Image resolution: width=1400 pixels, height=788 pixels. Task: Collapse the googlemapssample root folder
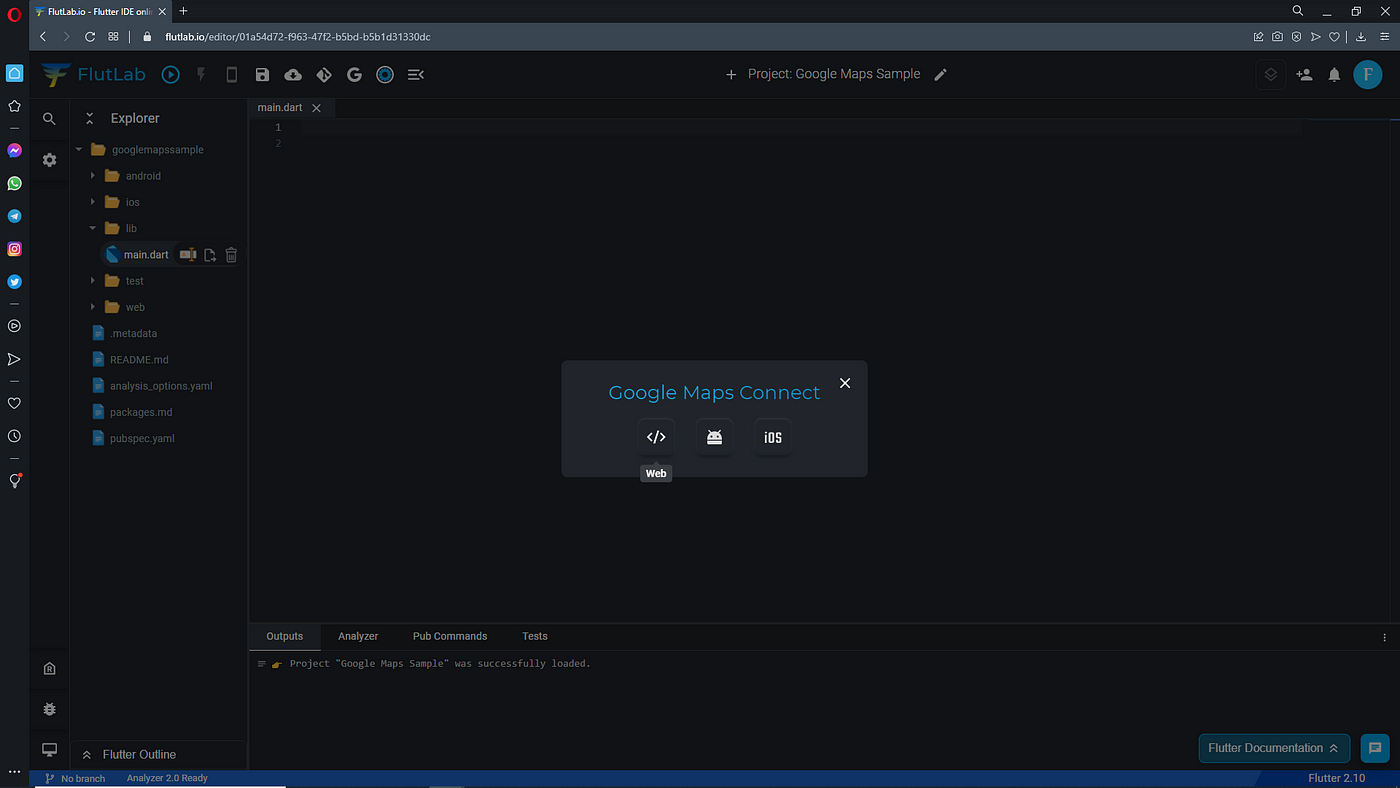(79, 150)
